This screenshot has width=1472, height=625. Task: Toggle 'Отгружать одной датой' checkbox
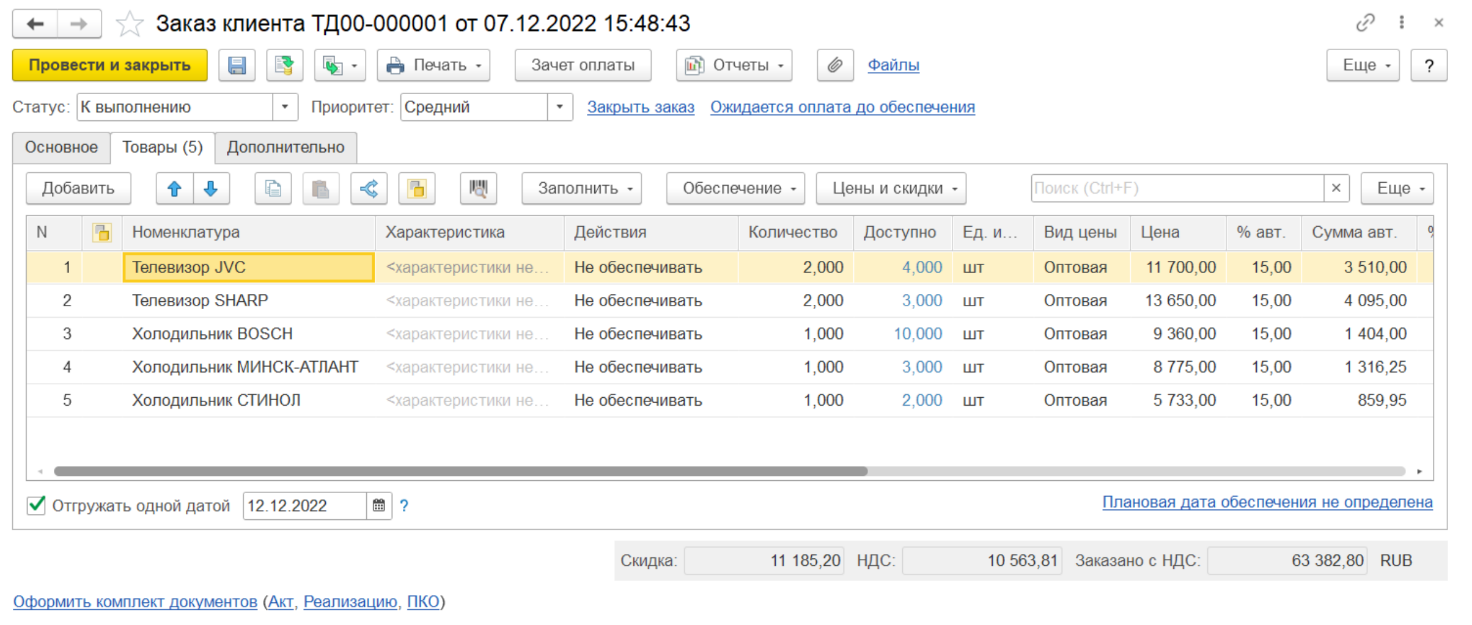(37, 506)
